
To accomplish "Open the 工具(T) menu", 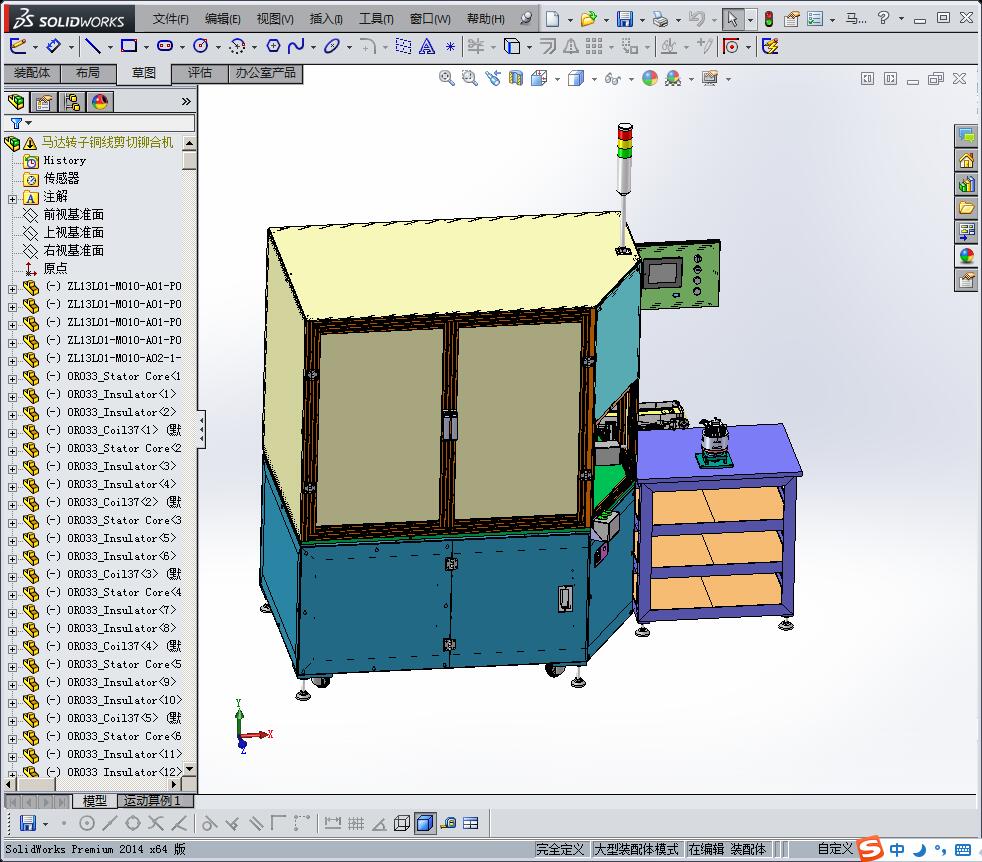I will click(376, 19).
